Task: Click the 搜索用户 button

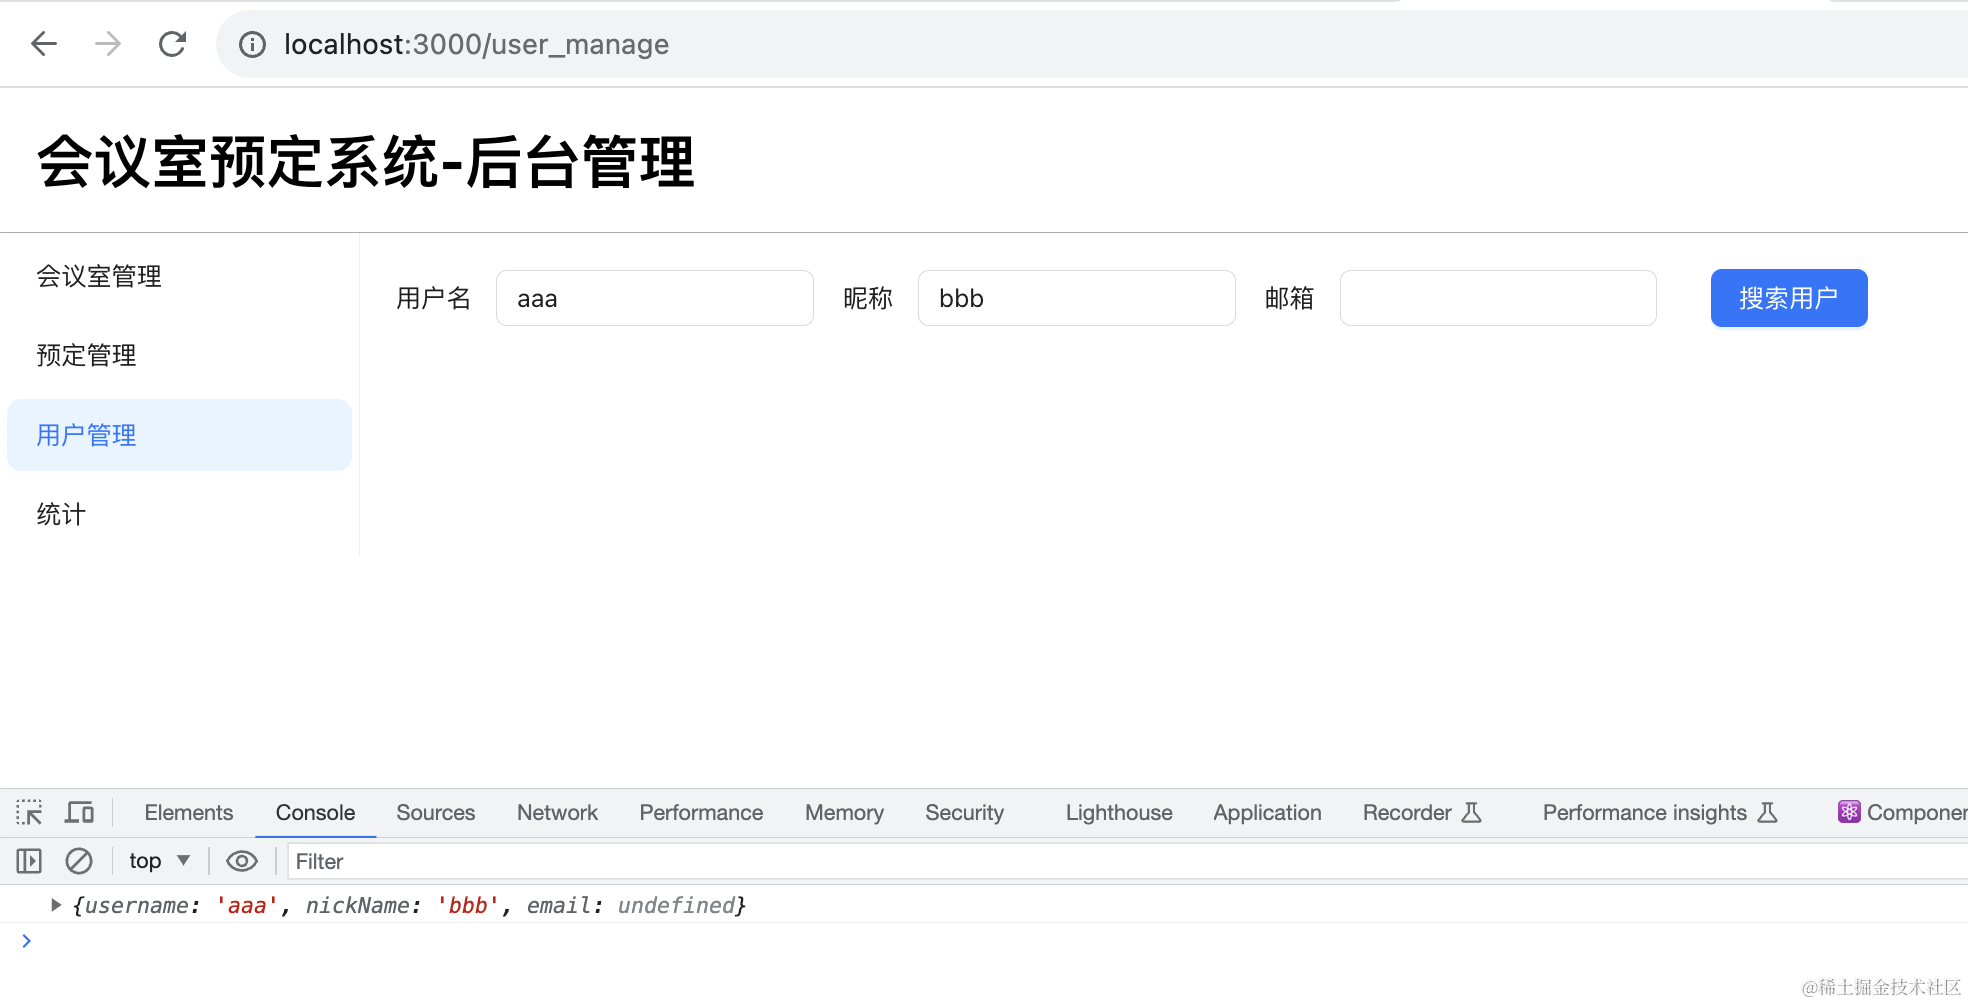Action: coord(1788,298)
